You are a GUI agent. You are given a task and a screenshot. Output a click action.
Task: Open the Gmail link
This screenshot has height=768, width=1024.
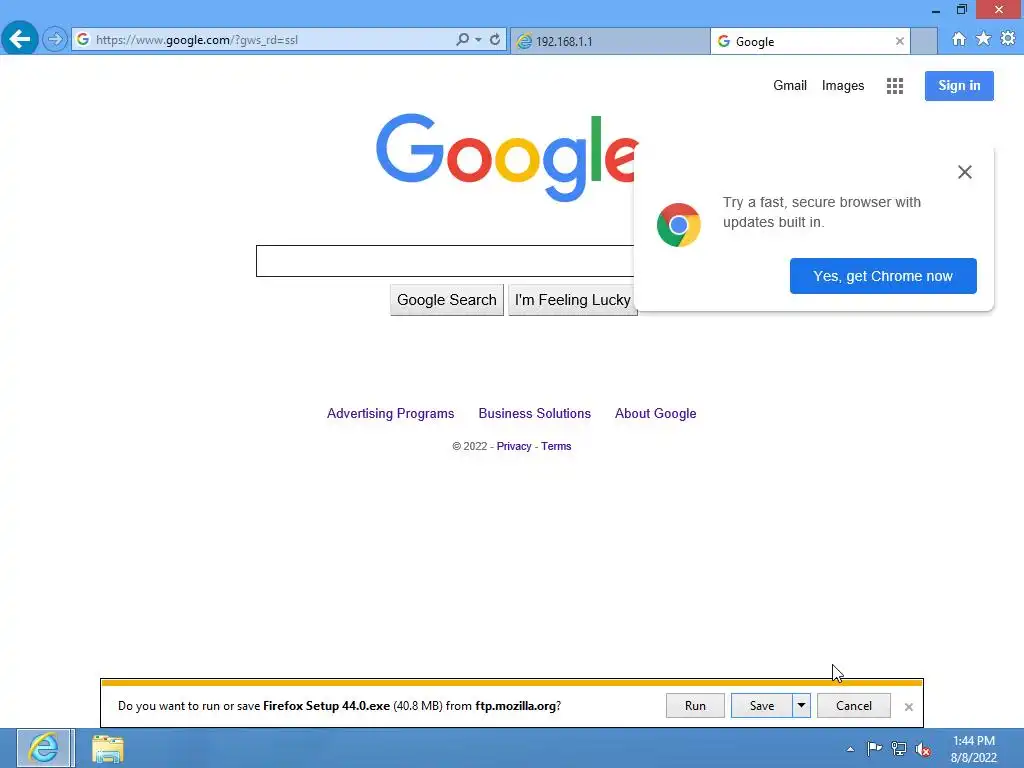pos(790,86)
